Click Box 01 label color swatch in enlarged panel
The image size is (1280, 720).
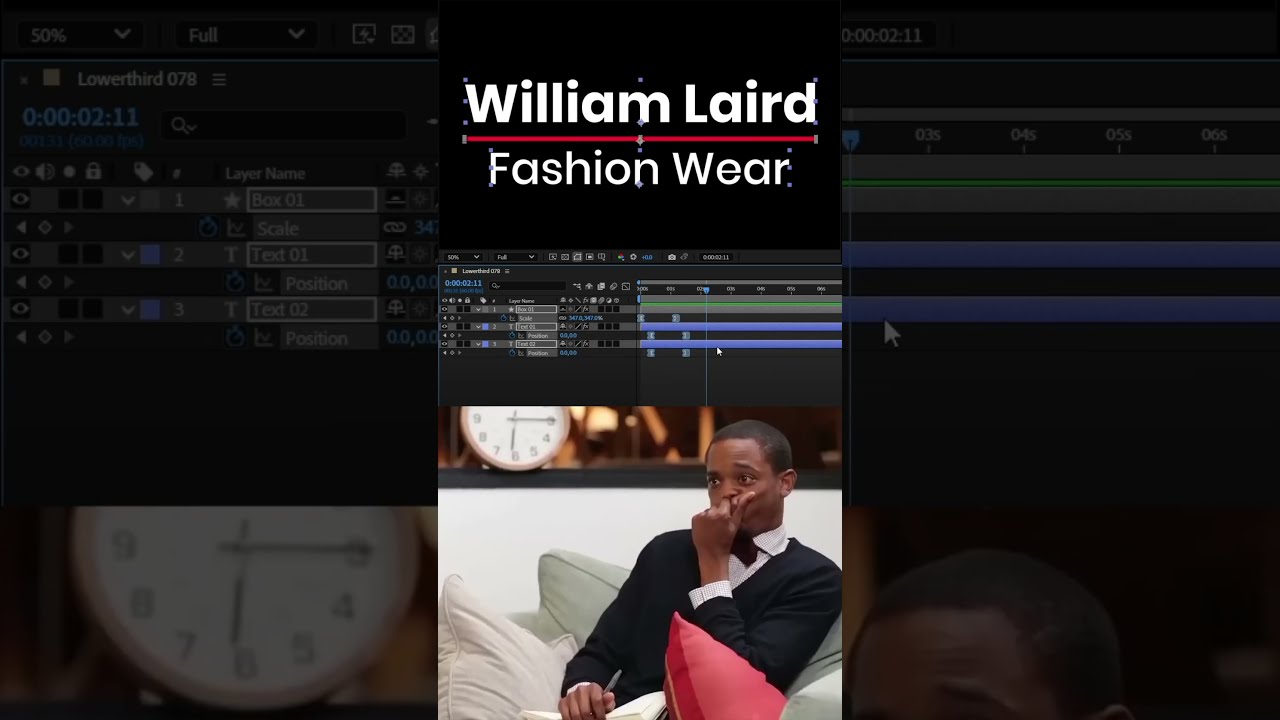tap(149, 200)
